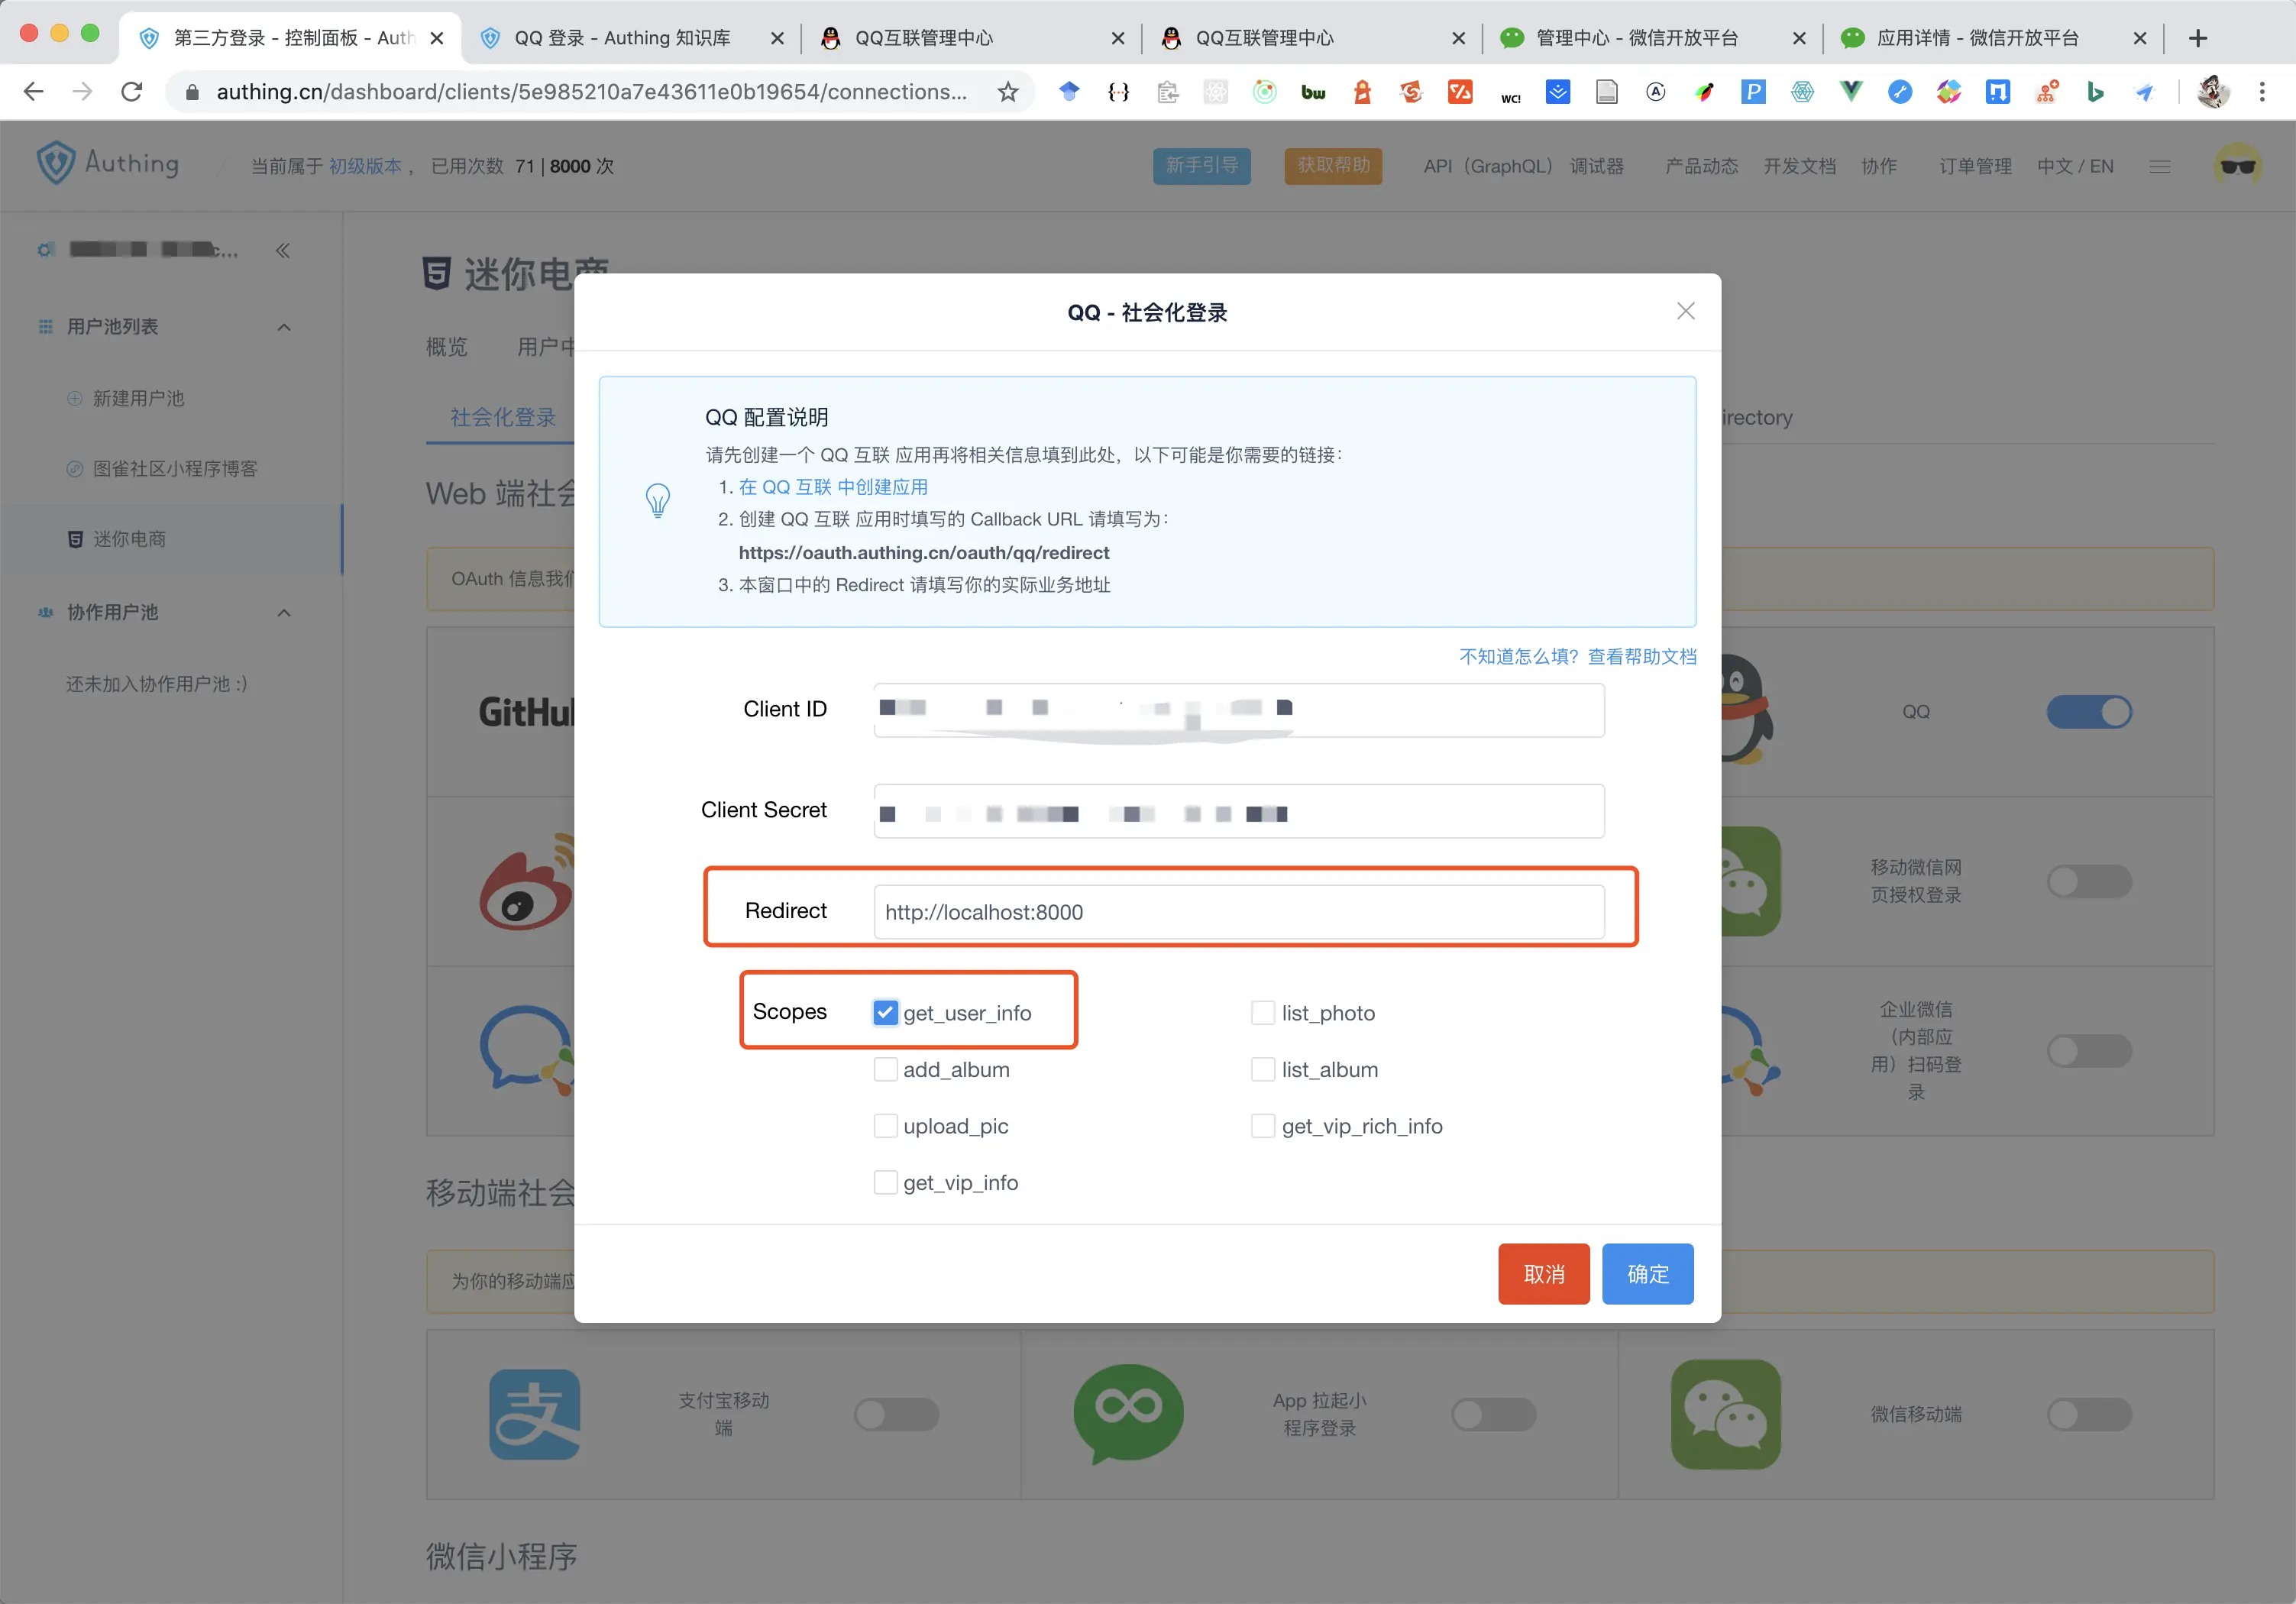
Task: Open the user avatar with sunglasses
Action: click(2237, 165)
